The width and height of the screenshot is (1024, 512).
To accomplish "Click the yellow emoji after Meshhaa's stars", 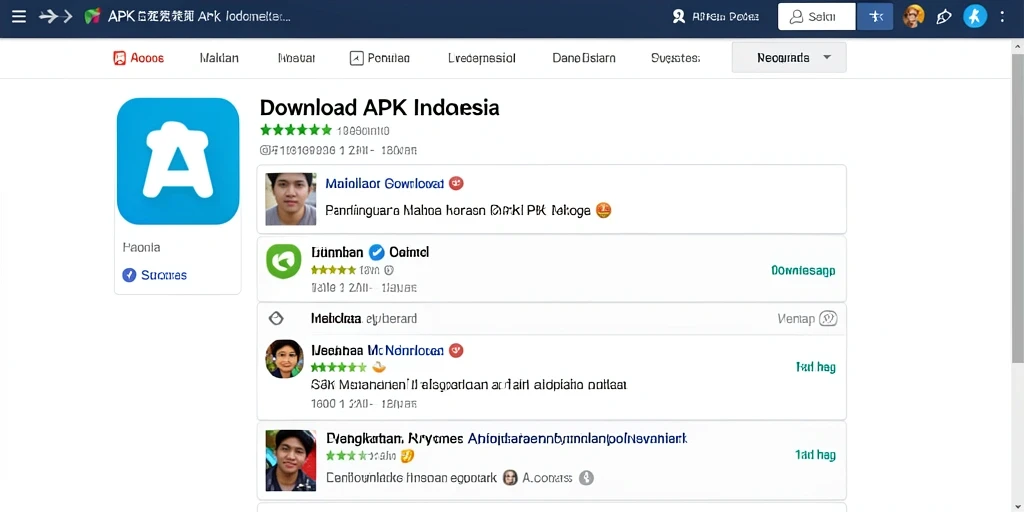I will click(379, 368).
